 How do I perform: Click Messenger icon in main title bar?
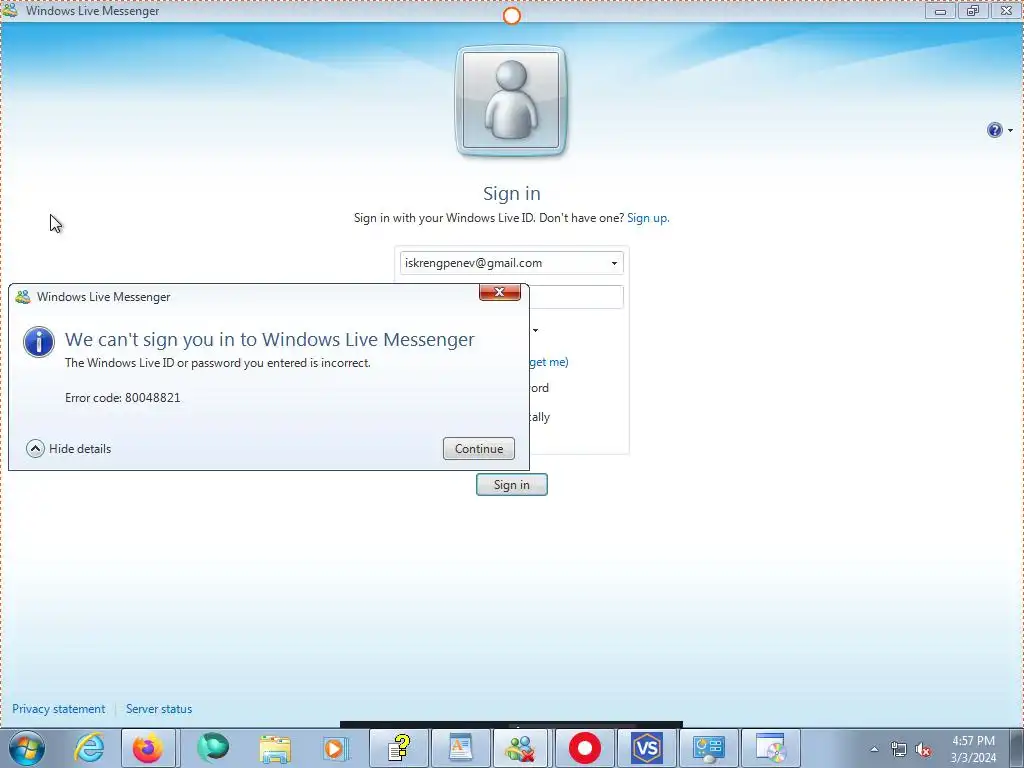point(10,10)
